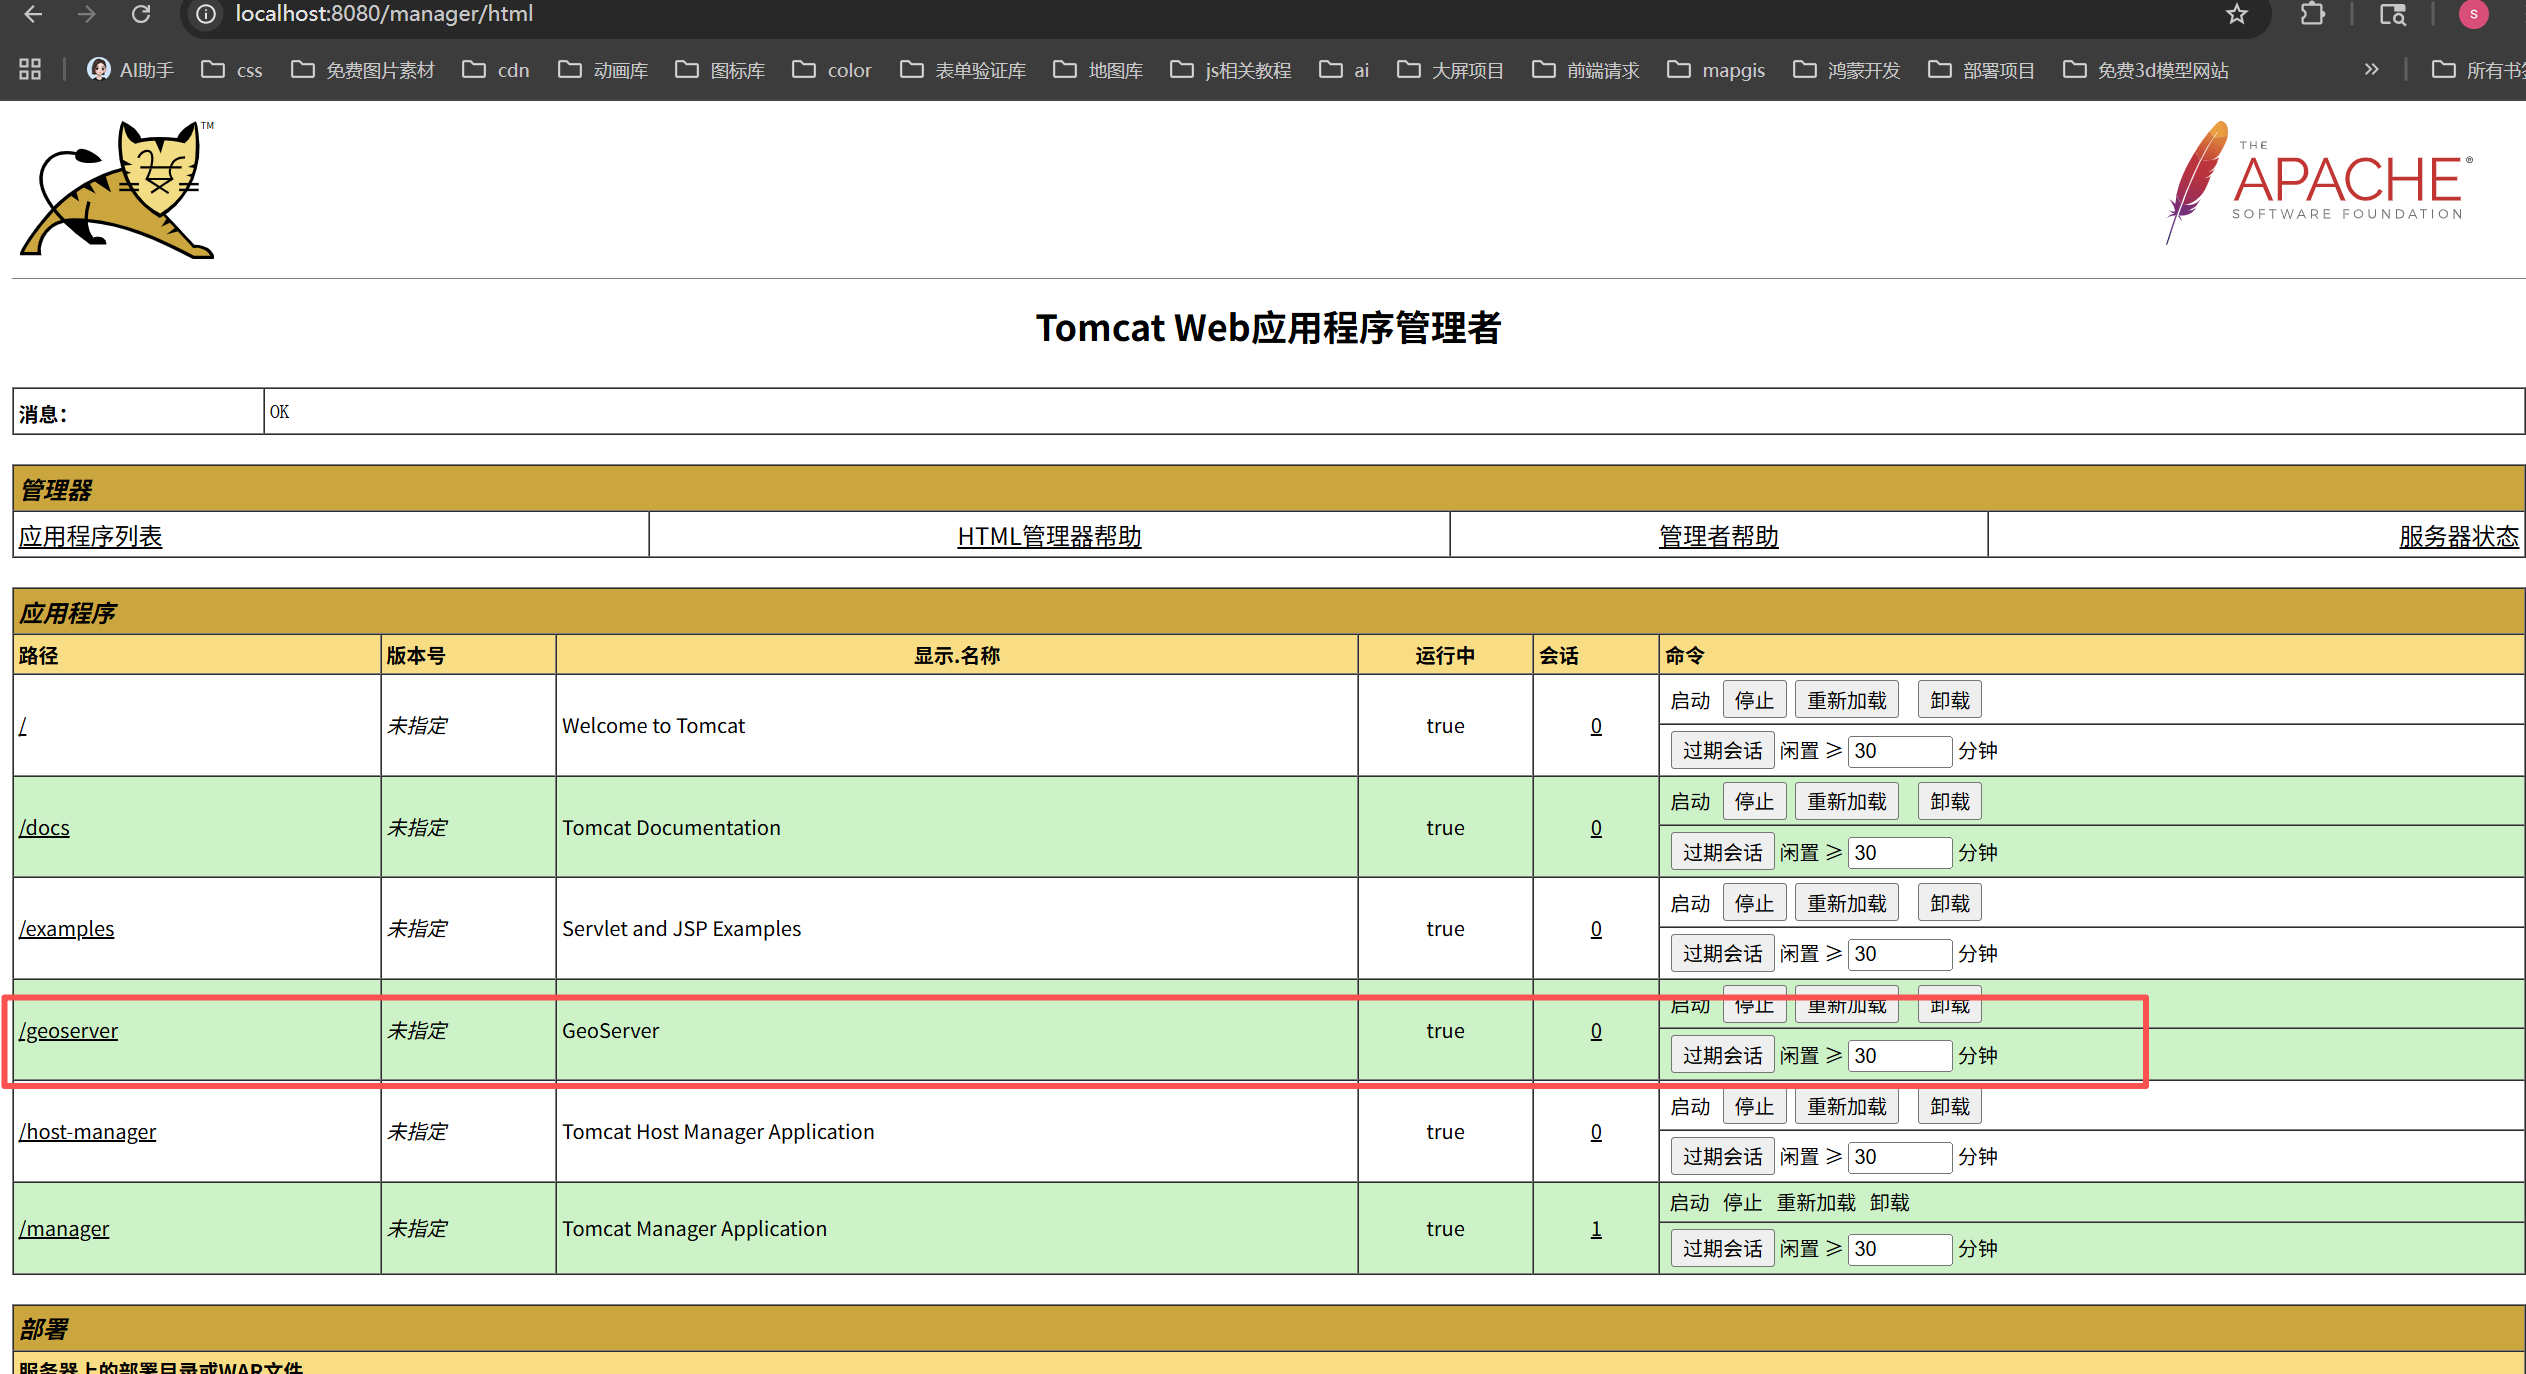2526x1374 pixels.
Task: Open the css bookmark folder
Action: tap(232, 69)
